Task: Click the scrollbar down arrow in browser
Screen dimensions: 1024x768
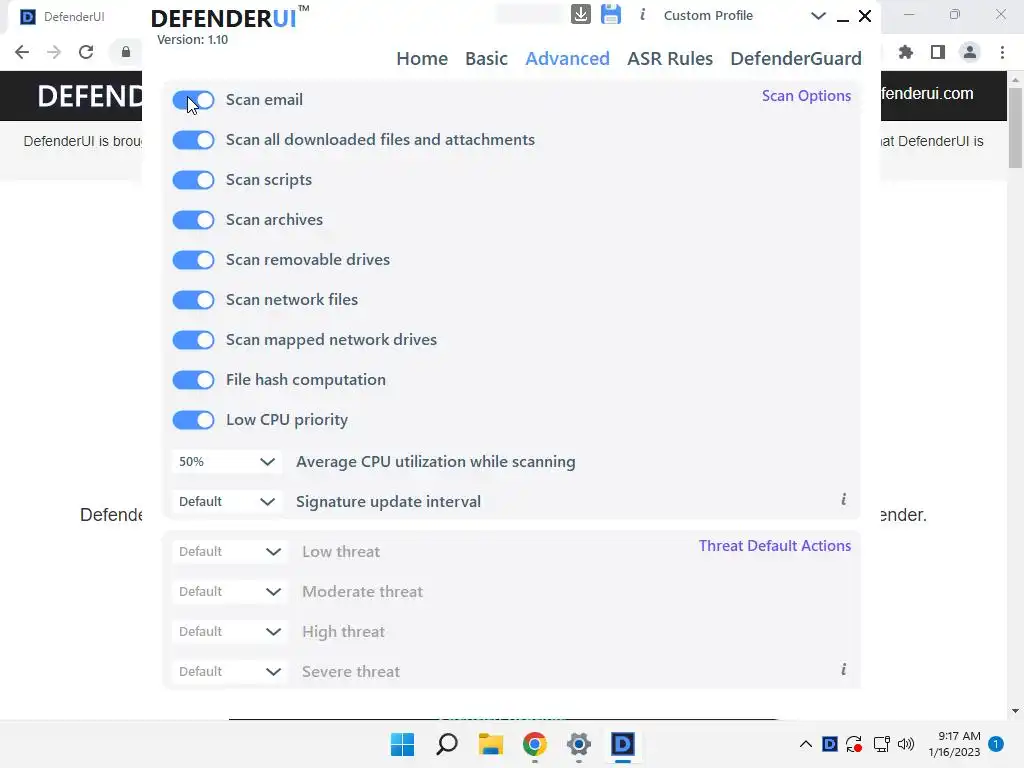Action: point(1016,711)
